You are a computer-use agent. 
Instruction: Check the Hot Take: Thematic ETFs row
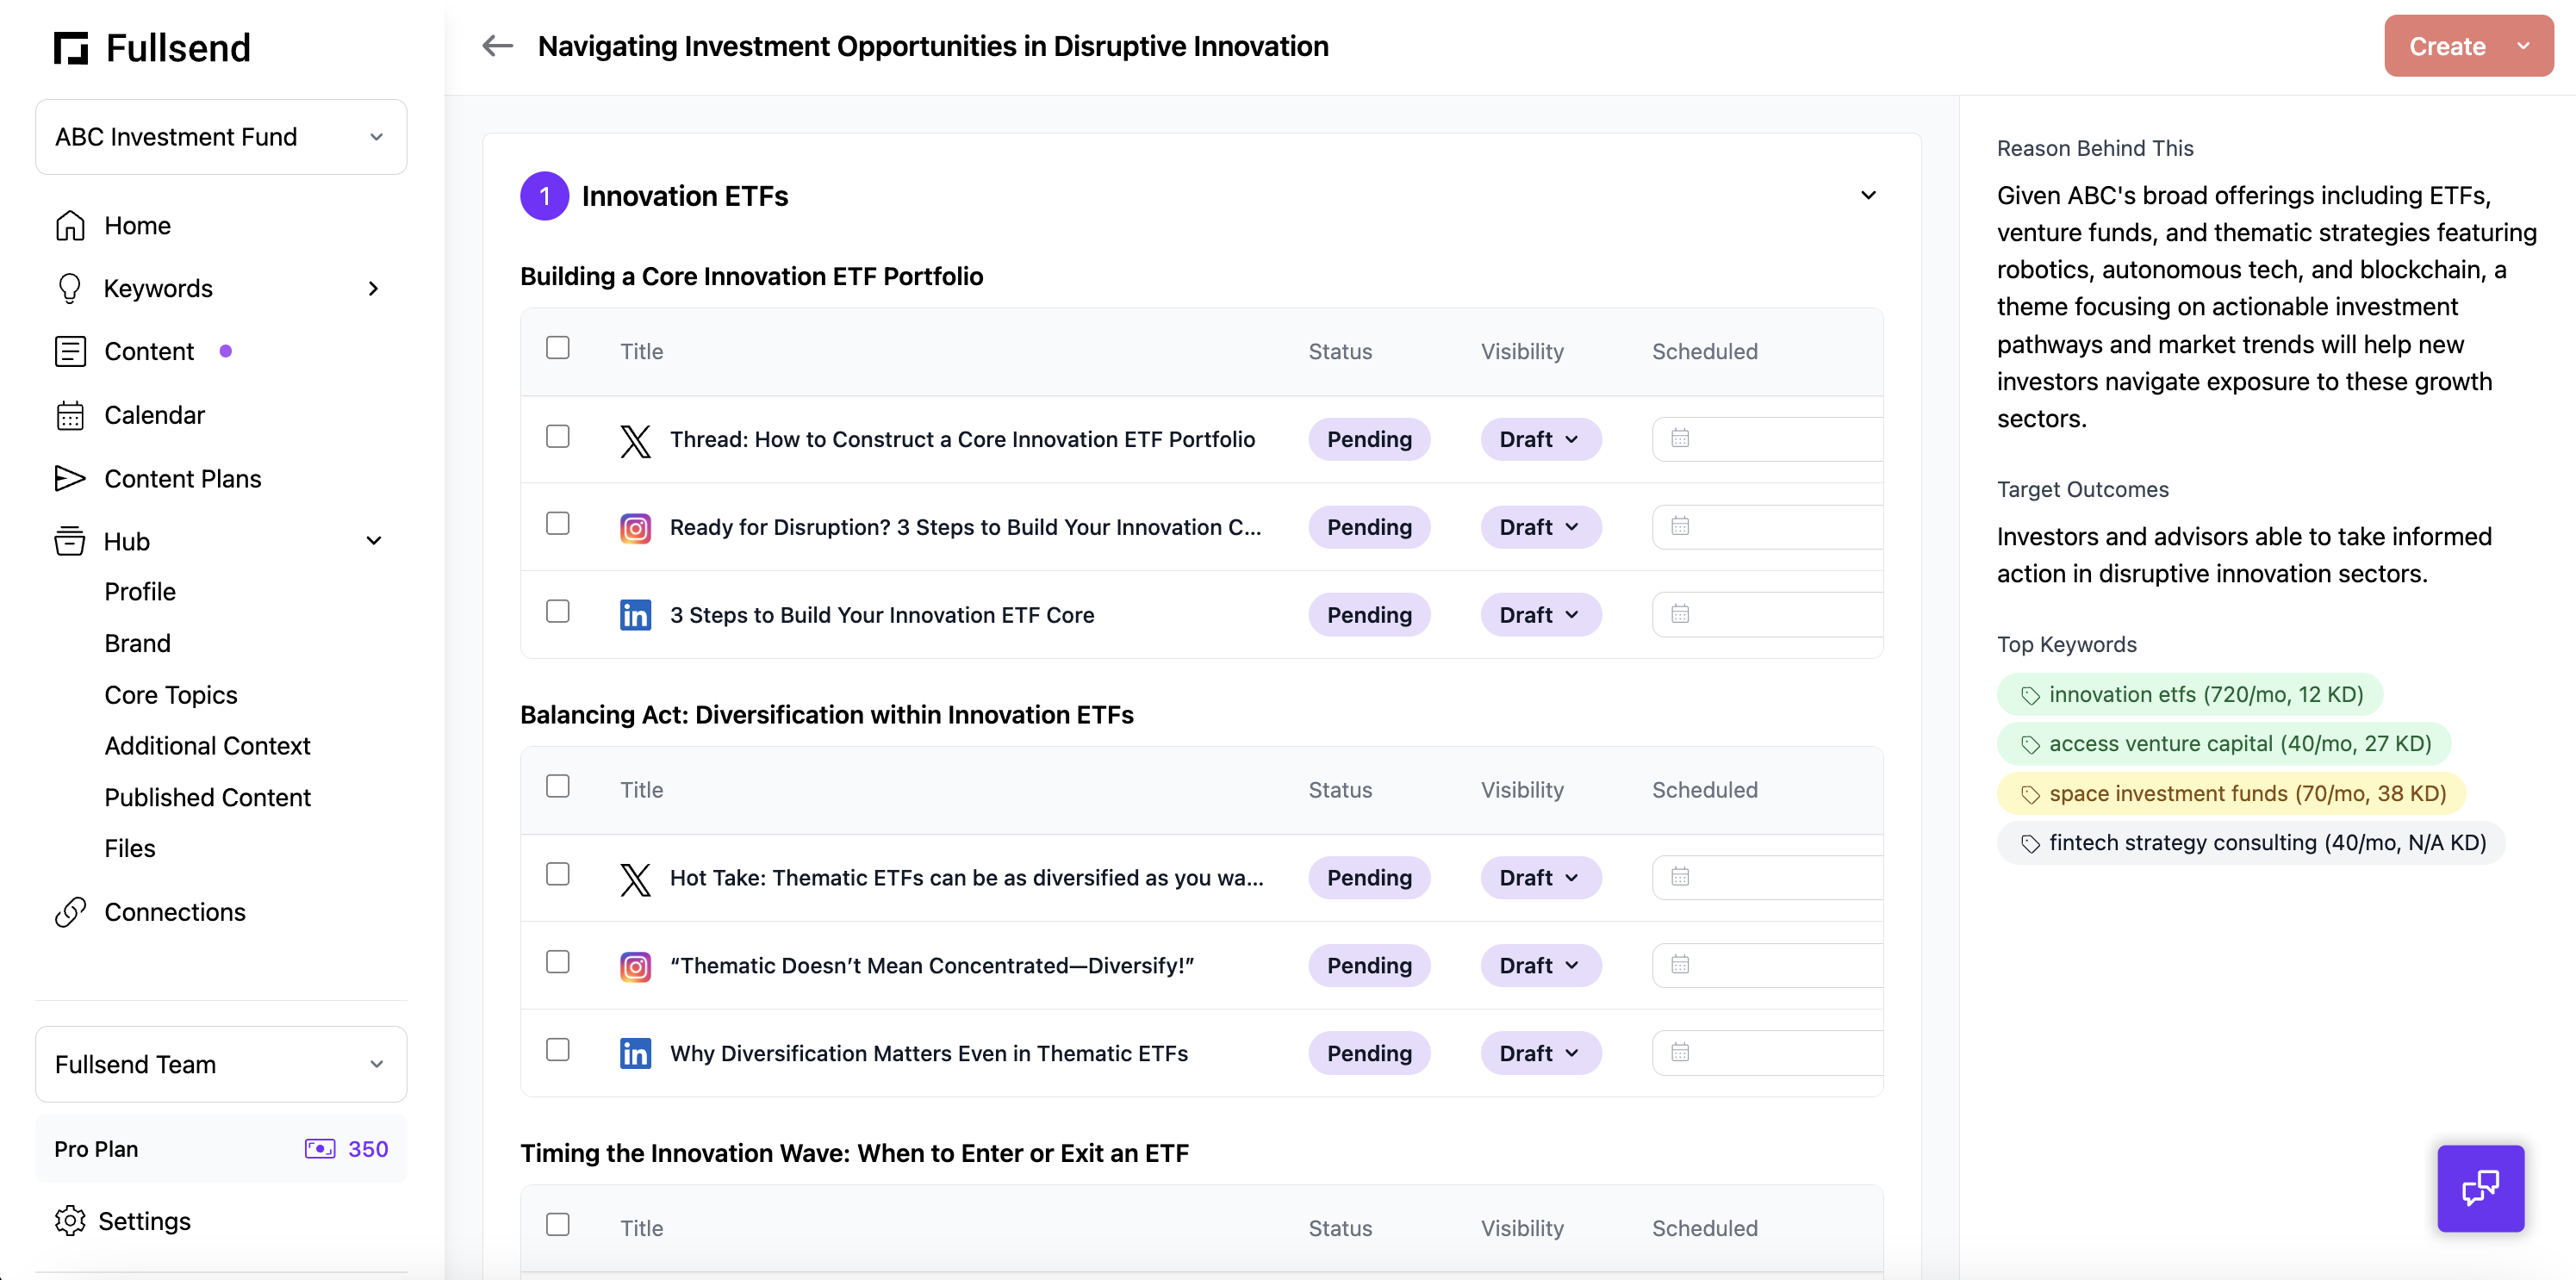[x=558, y=875]
